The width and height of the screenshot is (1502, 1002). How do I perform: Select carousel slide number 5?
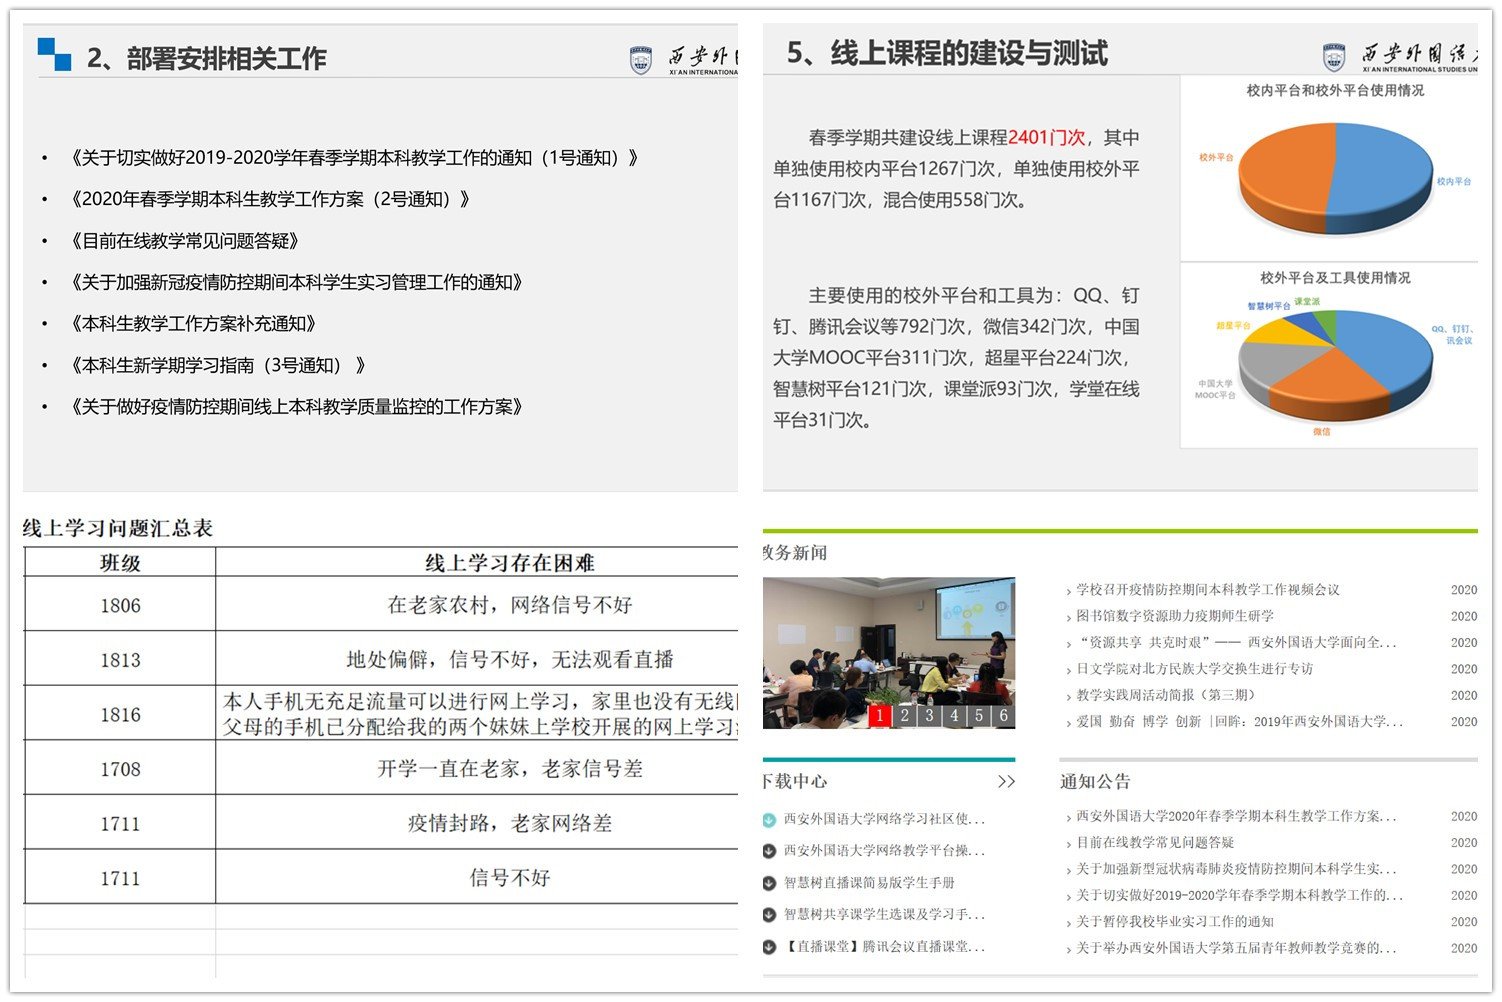[x=979, y=715]
